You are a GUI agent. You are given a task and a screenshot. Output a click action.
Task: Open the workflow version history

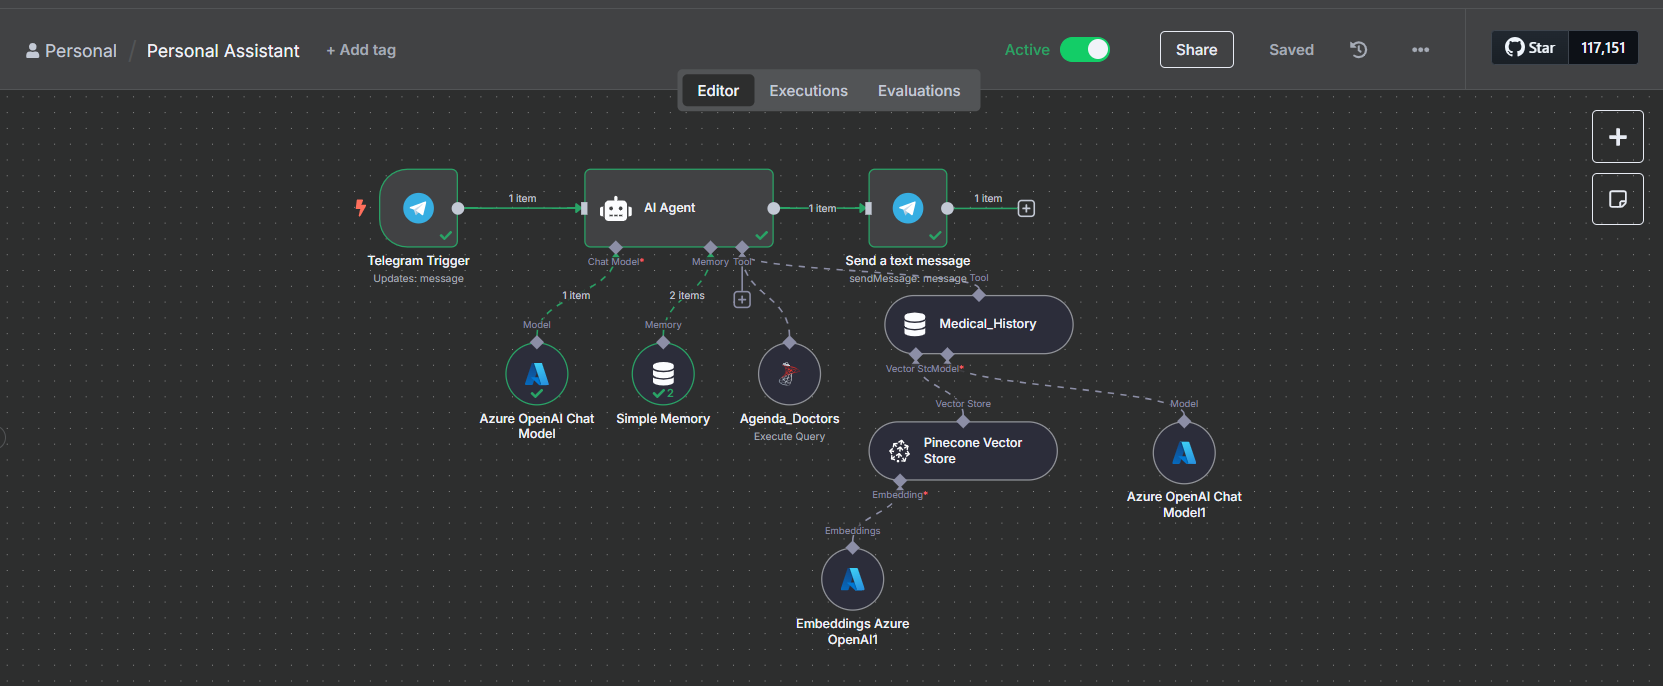[1358, 50]
